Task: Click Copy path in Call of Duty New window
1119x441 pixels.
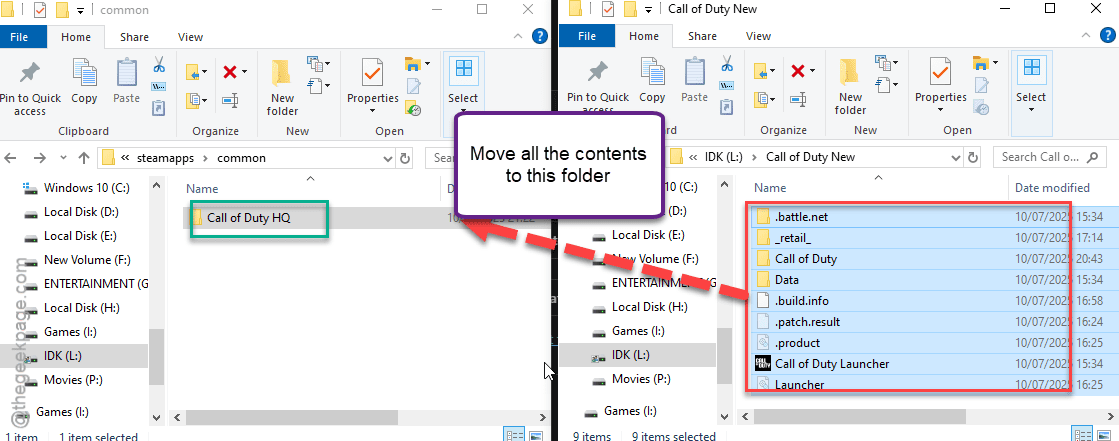Action: (726, 86)
